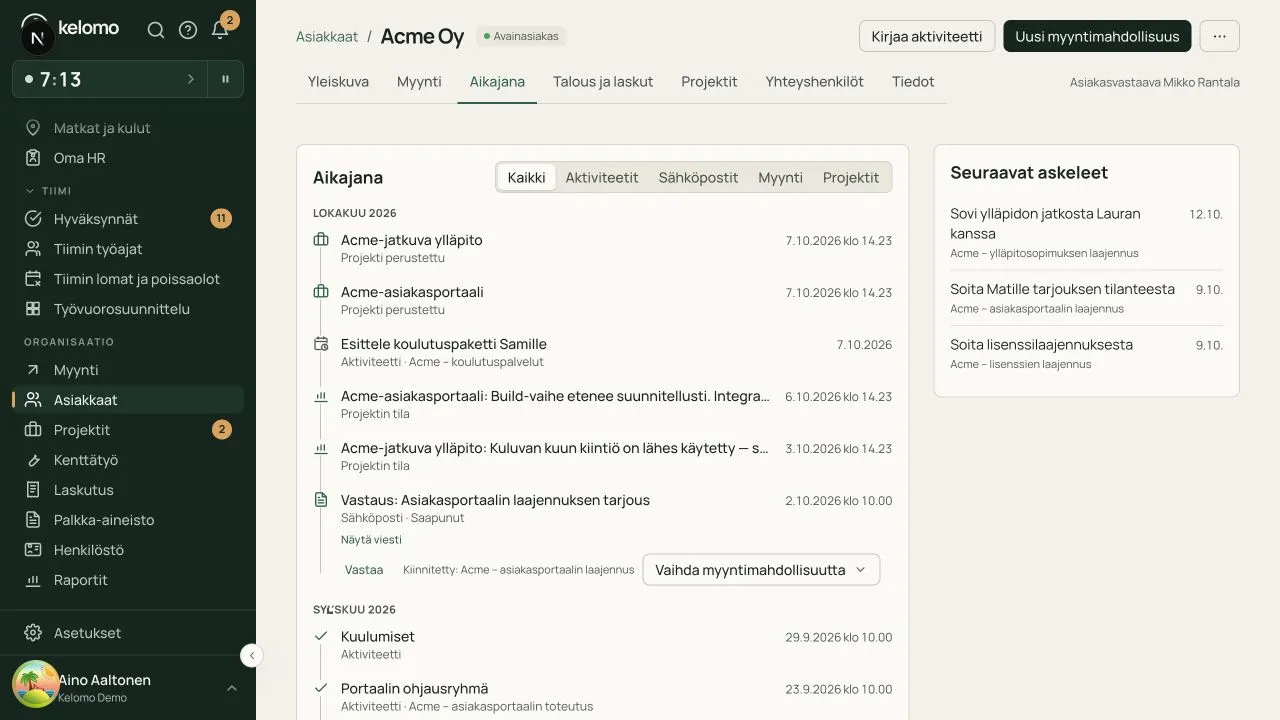Open Projektit in the sidebar
Screen dimensions: 1280x720
[x=128, y=430]
